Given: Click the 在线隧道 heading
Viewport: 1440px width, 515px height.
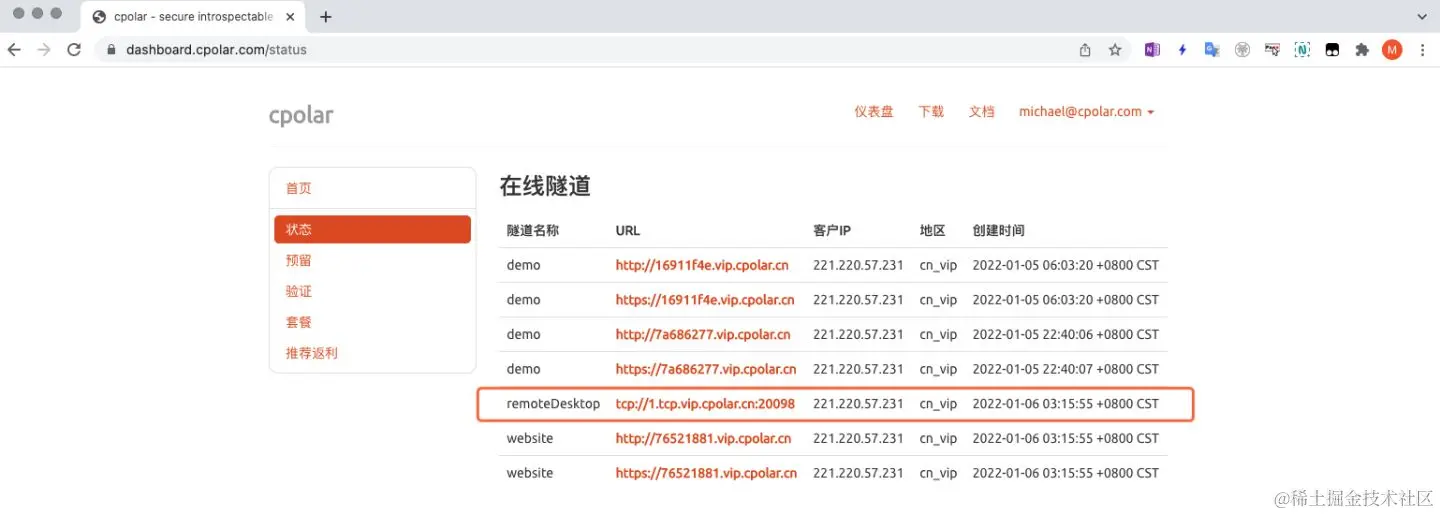Looking at the screenshot, I should click(x=545, y=186).
